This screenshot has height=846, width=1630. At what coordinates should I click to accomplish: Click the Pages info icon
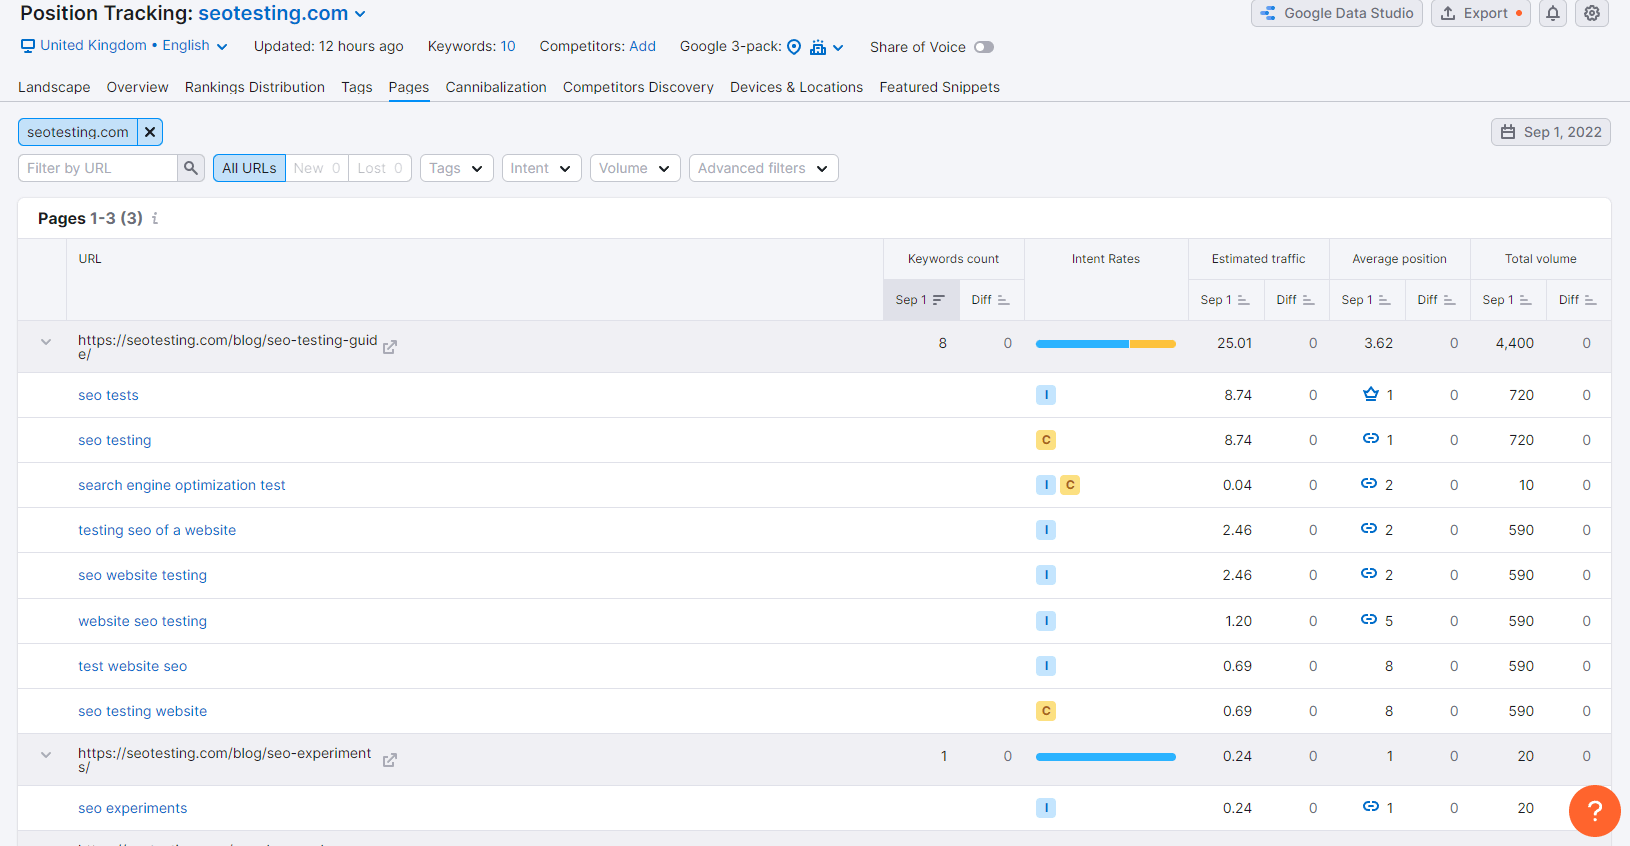click(155, 218)
